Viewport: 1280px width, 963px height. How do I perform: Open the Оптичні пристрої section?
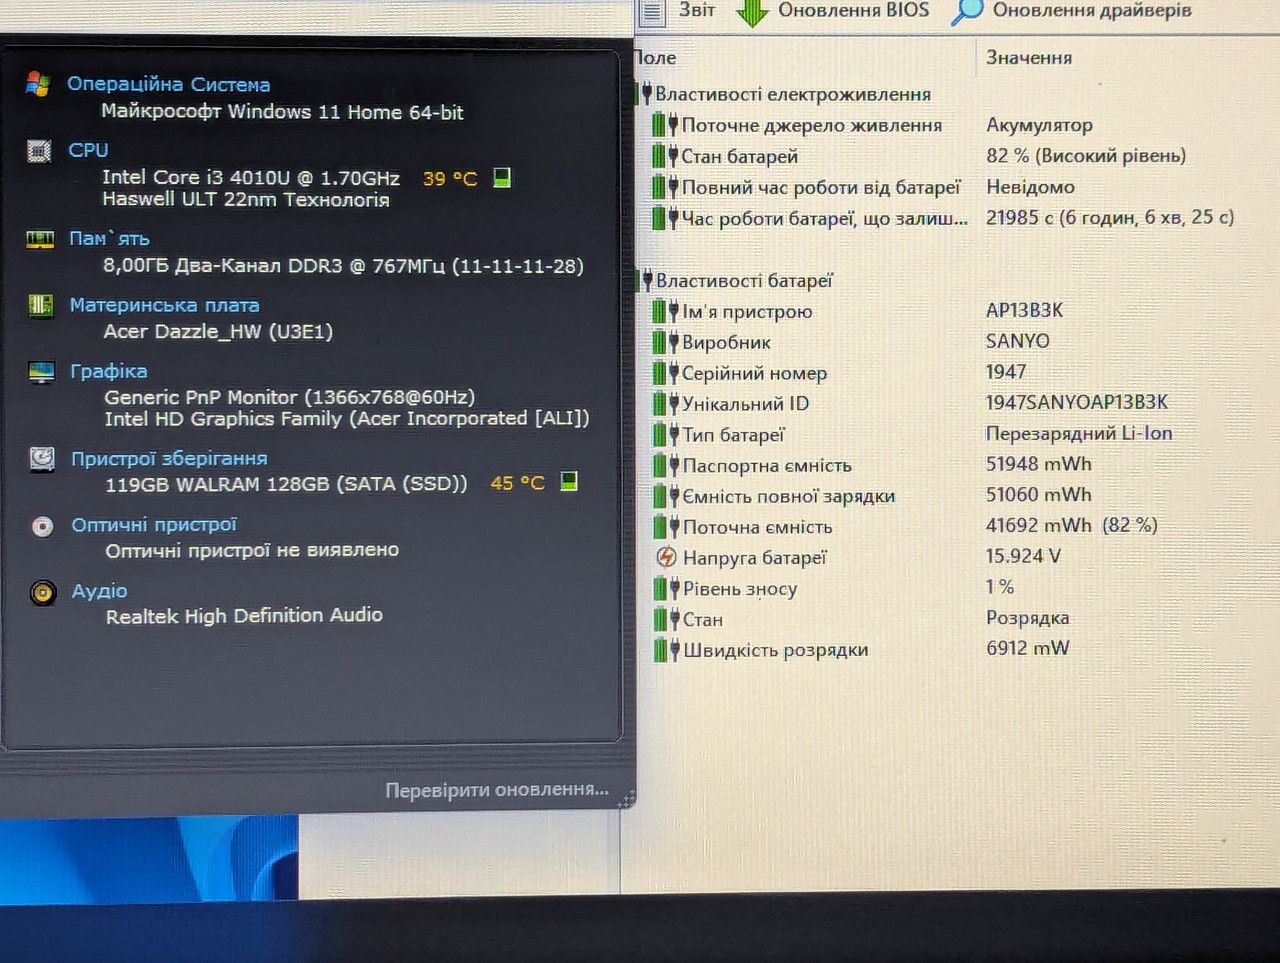154,525
